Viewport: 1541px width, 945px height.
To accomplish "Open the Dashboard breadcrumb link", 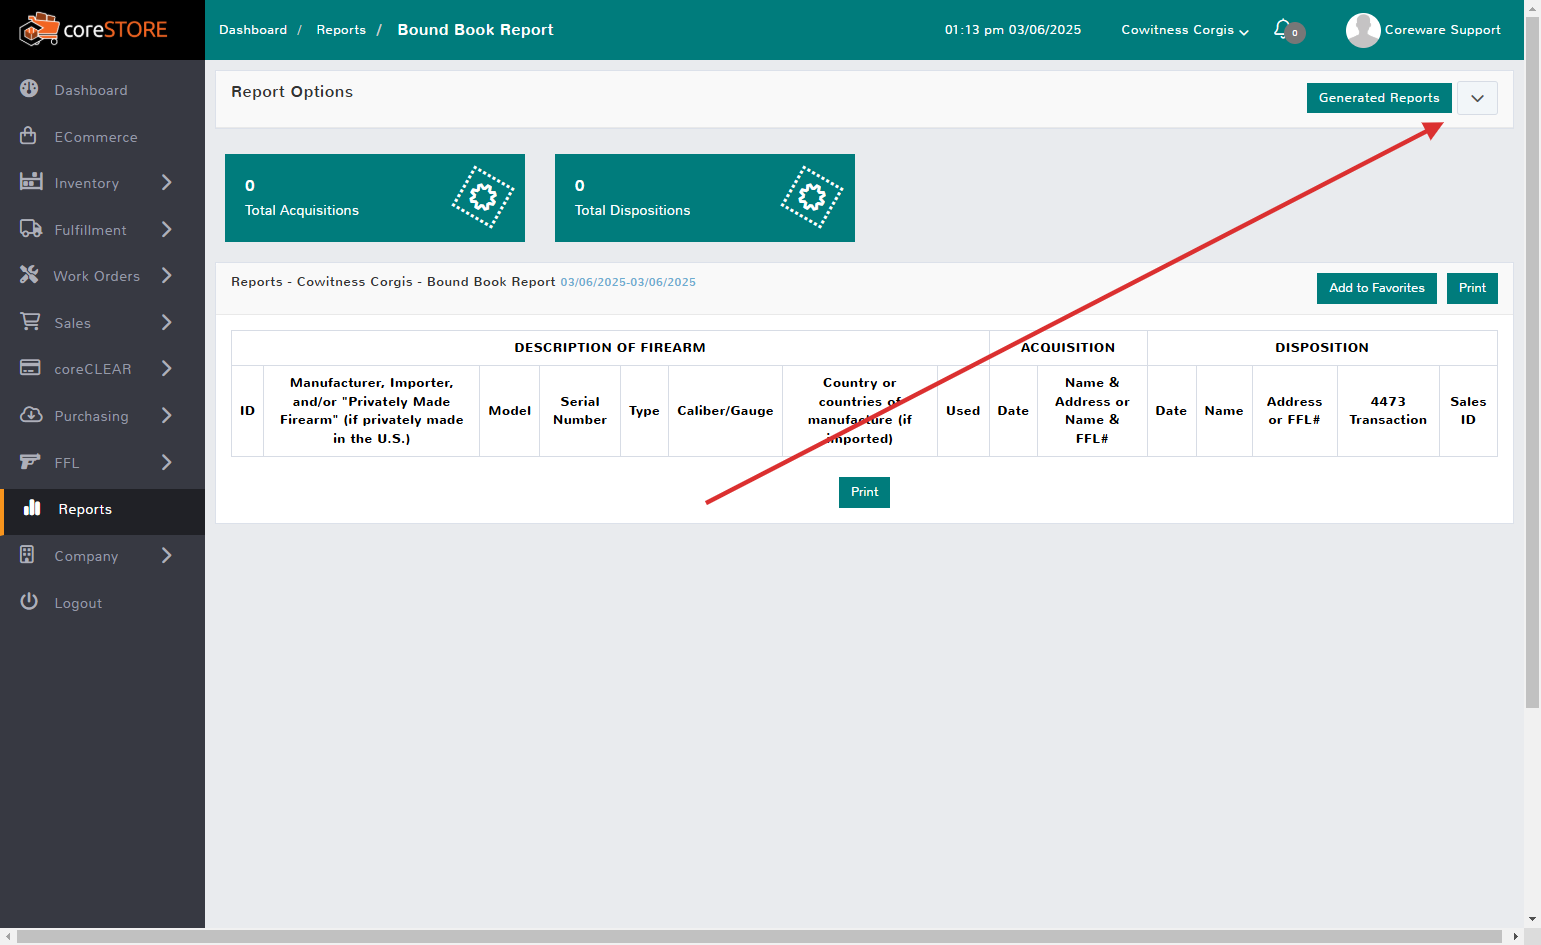I will click(x=253, y=30).
